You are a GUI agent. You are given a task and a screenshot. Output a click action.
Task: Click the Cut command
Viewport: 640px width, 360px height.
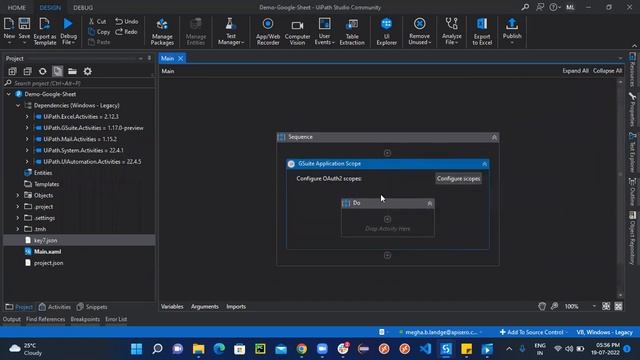(98, 21)
